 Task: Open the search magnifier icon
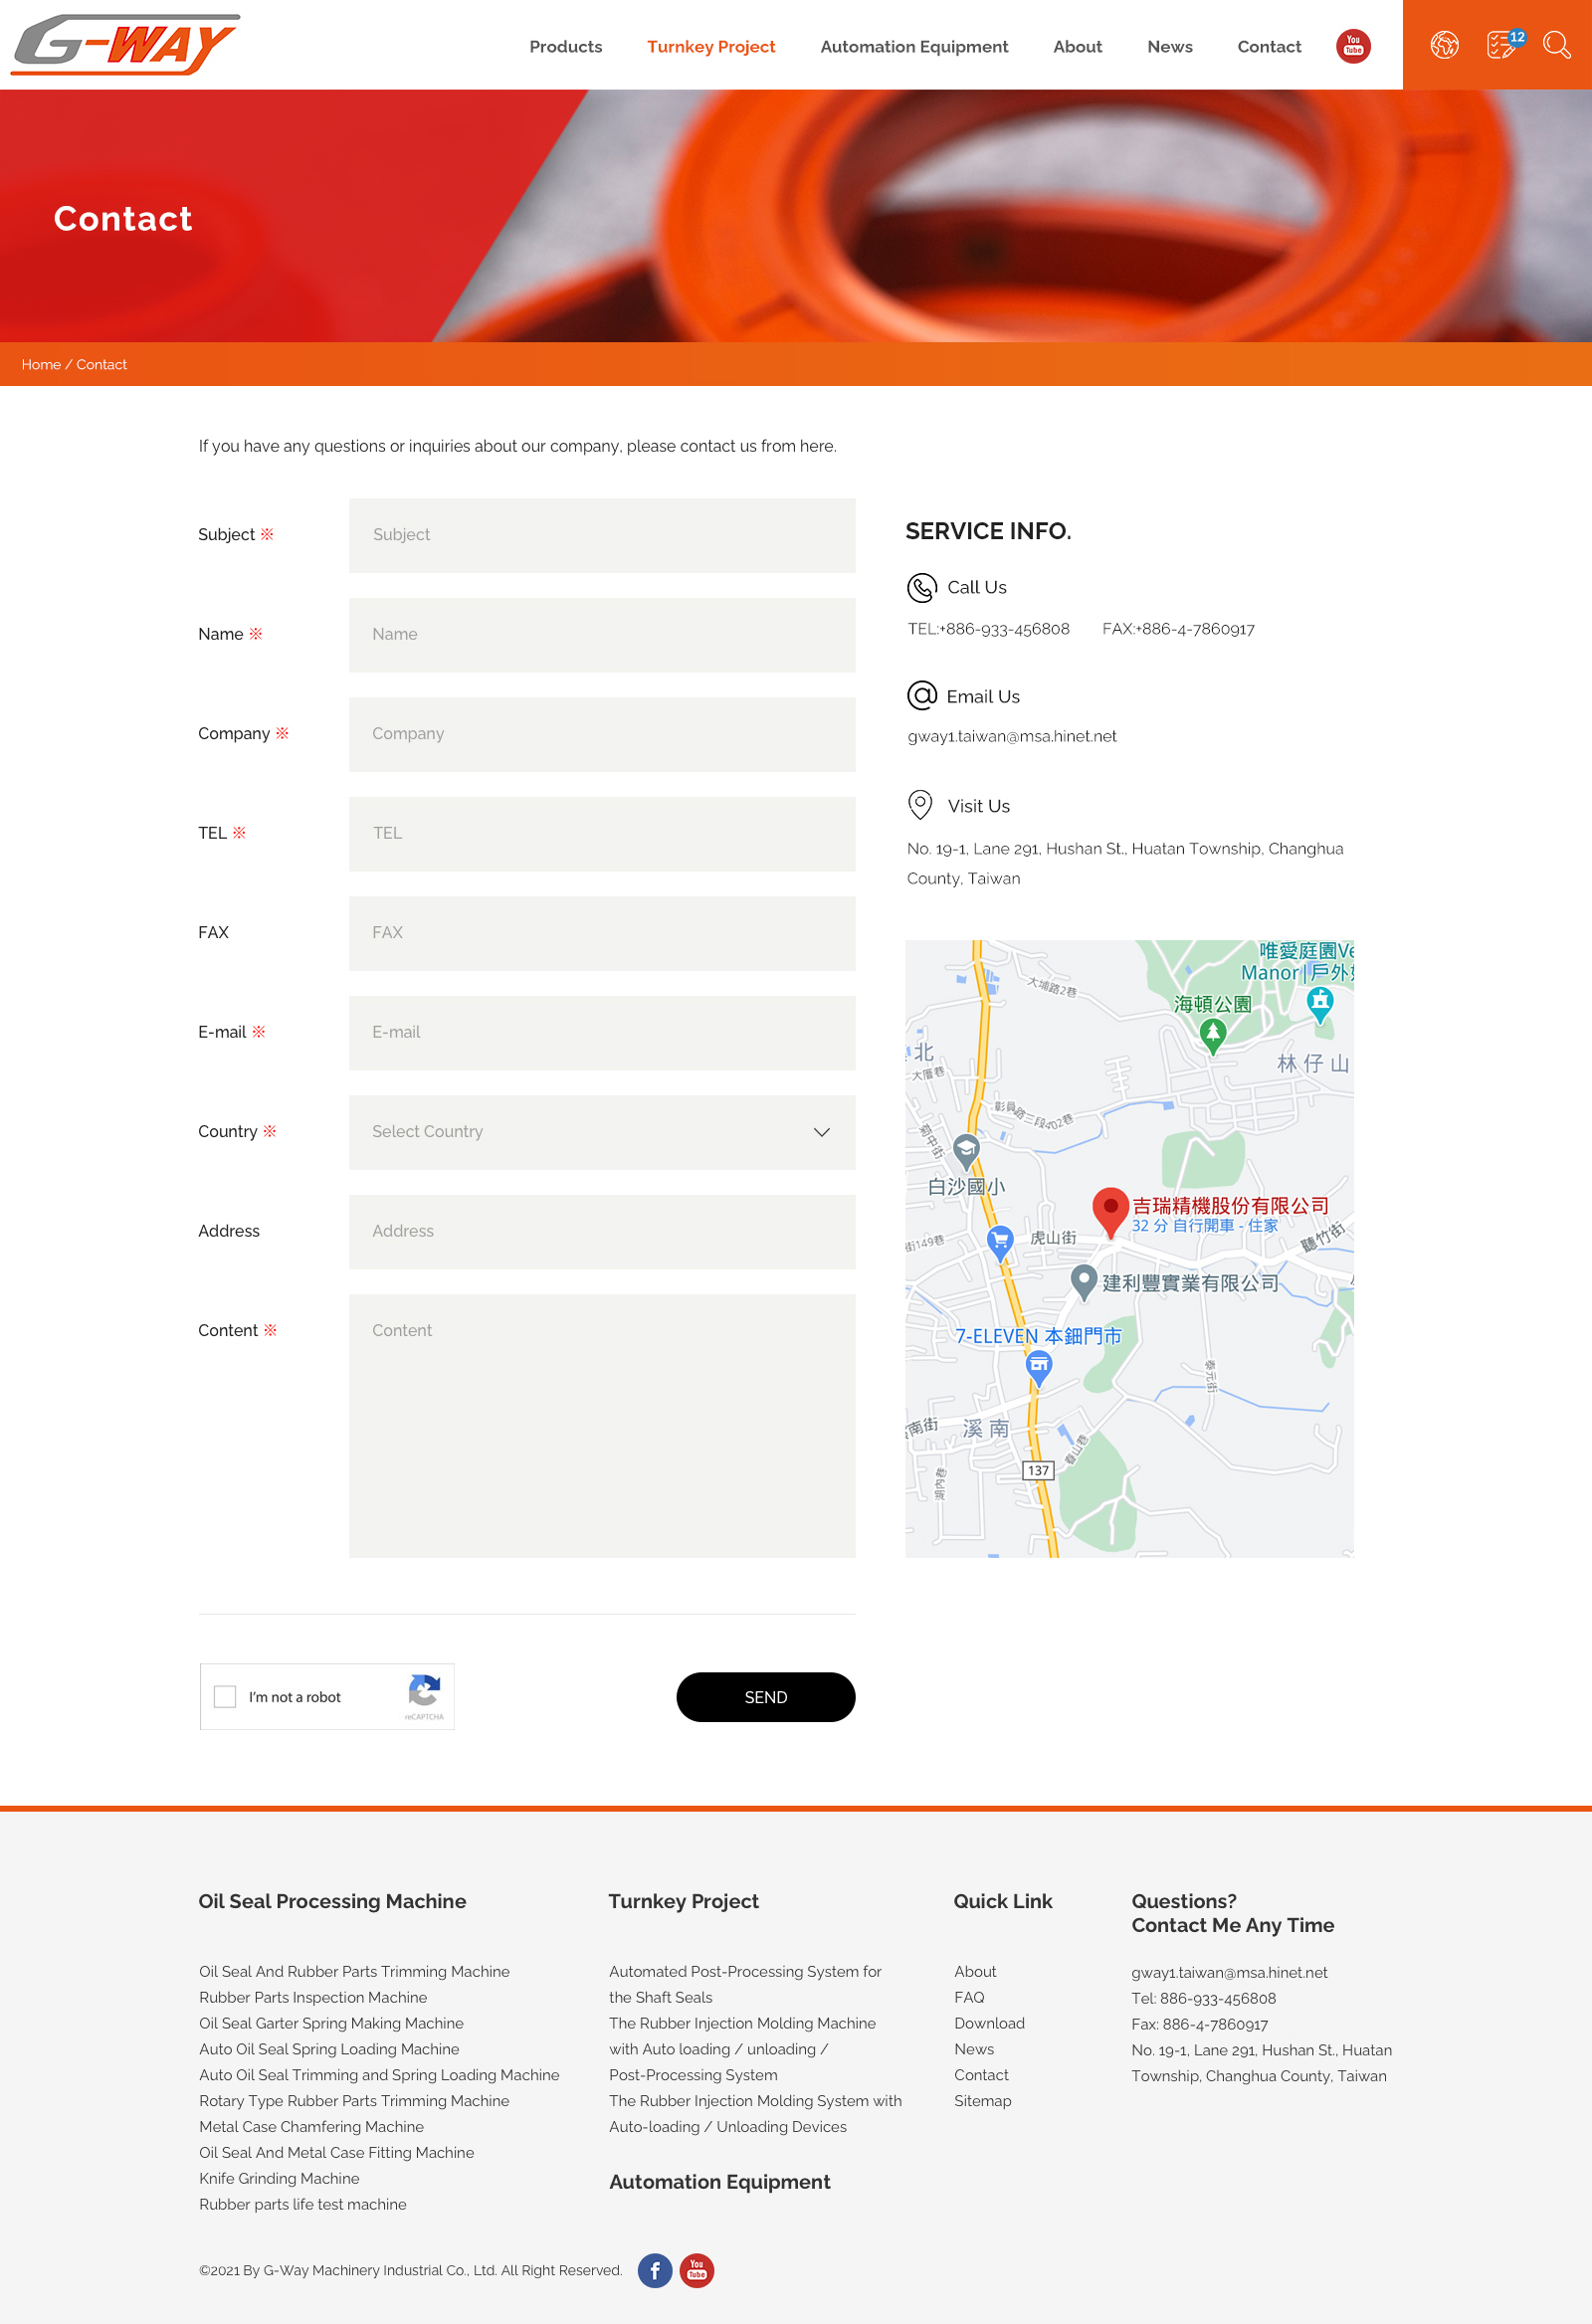click(1556, 45)
